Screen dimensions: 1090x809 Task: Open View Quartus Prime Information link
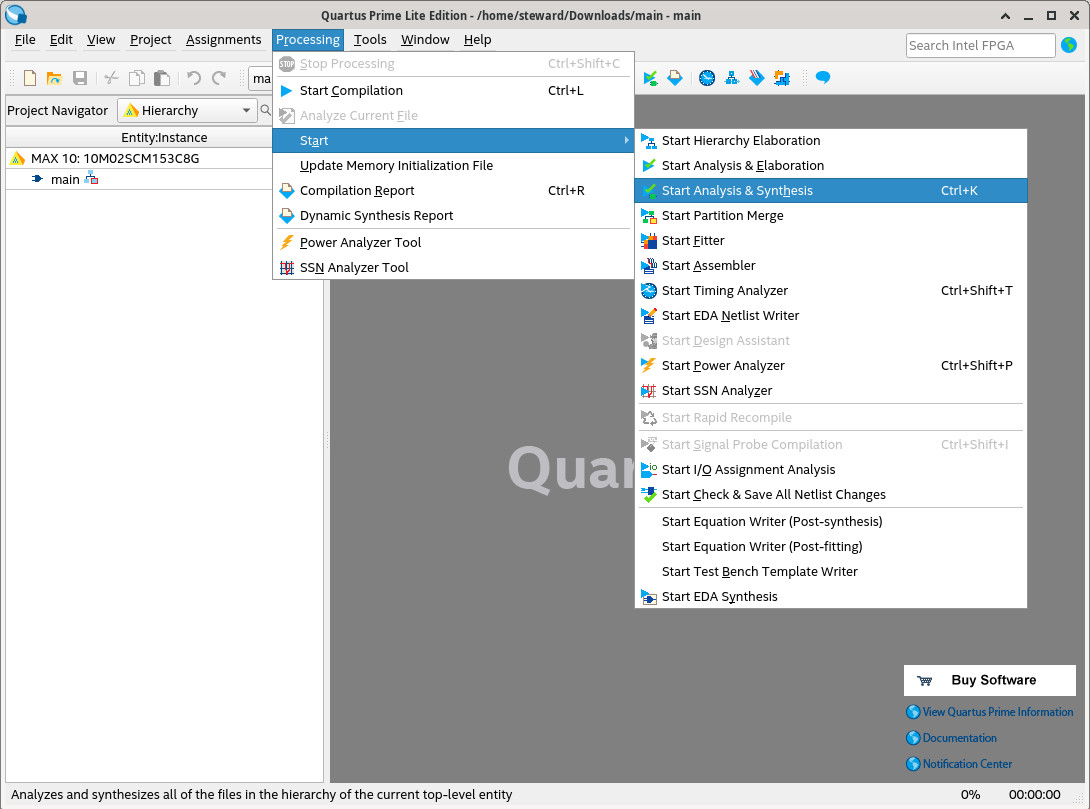point(997,712)
